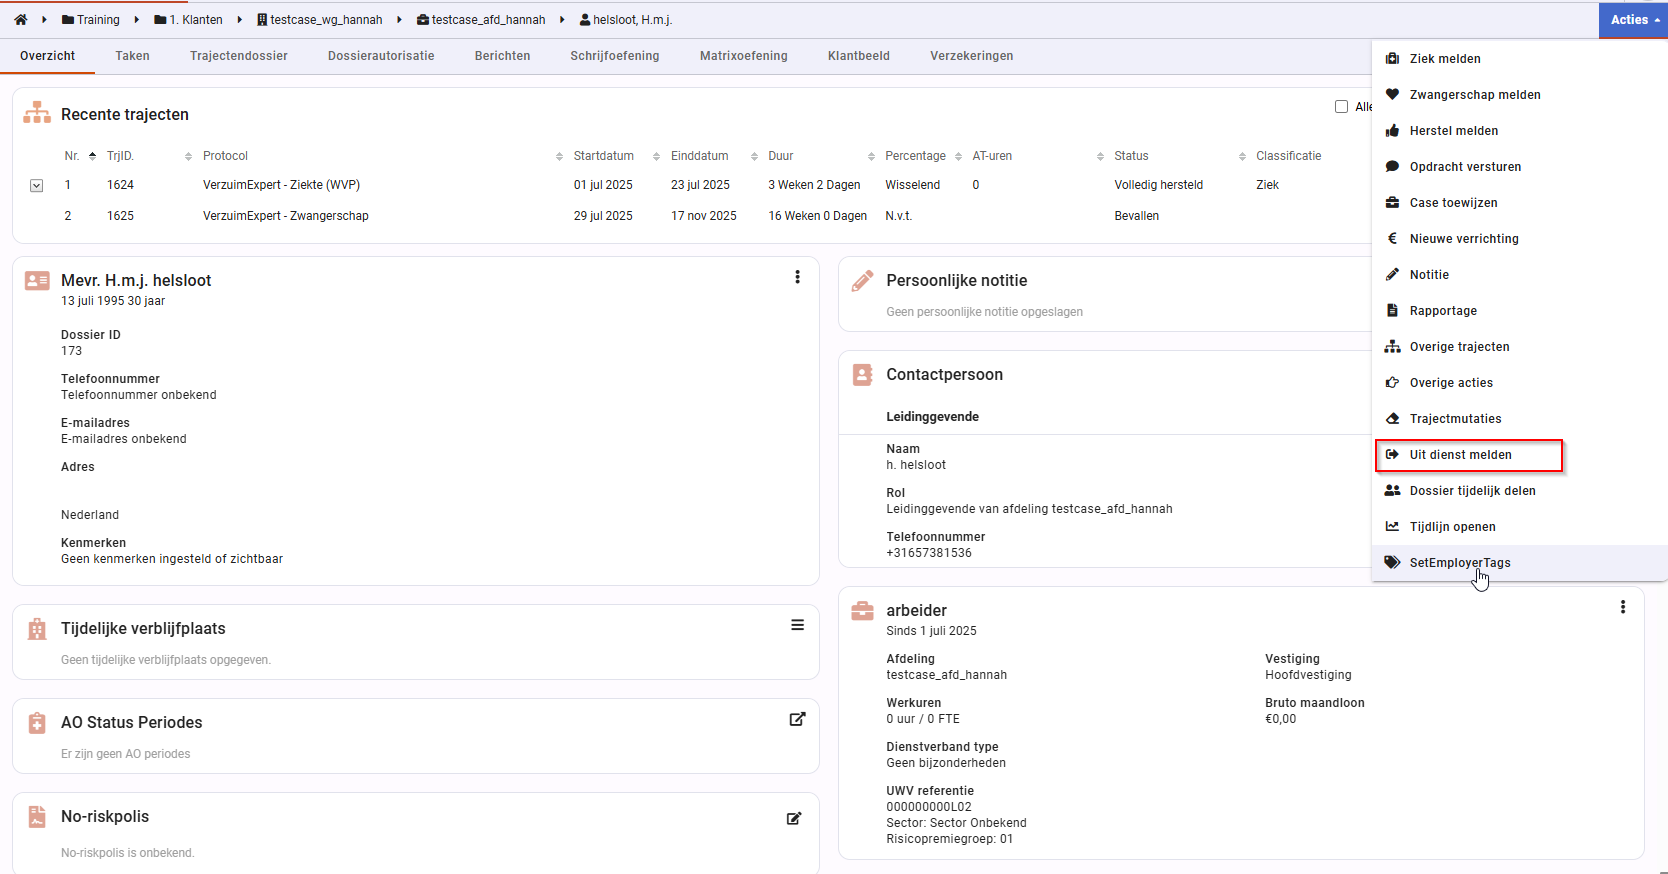Open testcase_afd_hannah in the breadcrumb
The height and width of the screenshot is (874, 1668).
point(481,20)
